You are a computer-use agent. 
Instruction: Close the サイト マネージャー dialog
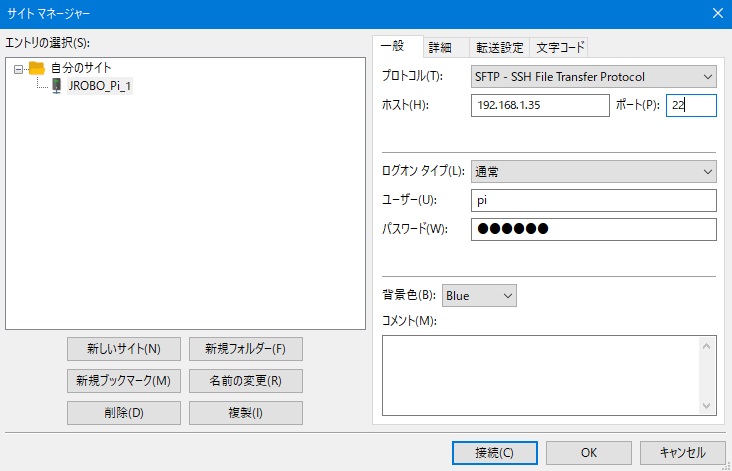[x=718, y=13]
